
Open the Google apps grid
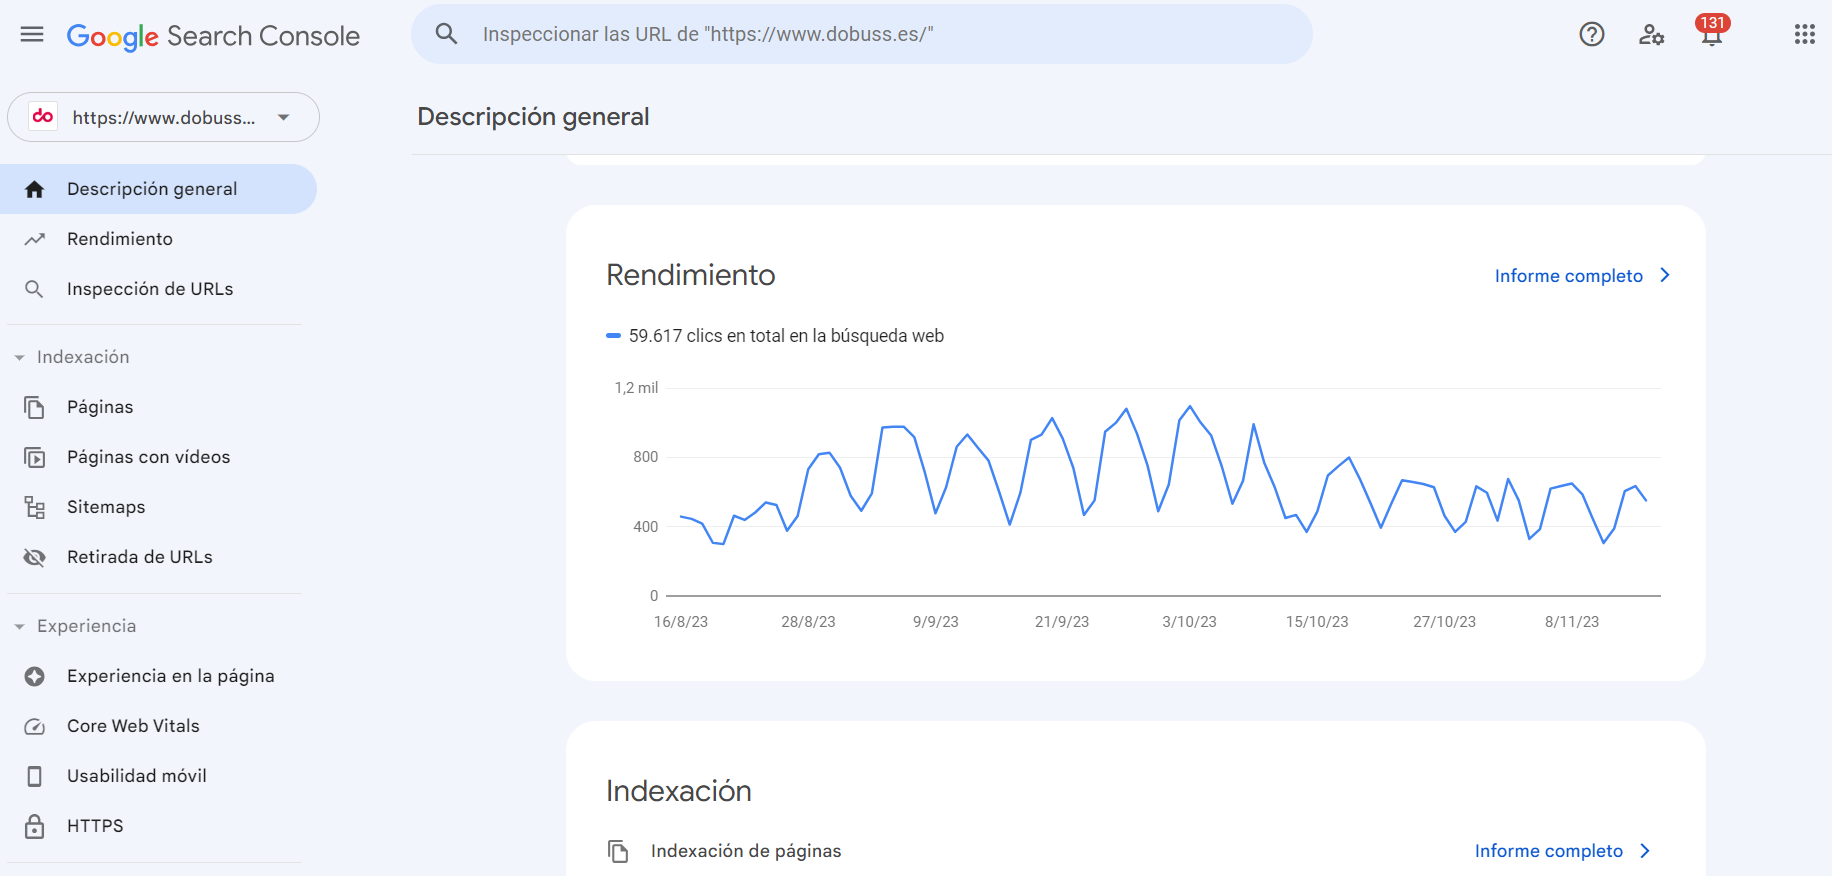click(1804, 34)
